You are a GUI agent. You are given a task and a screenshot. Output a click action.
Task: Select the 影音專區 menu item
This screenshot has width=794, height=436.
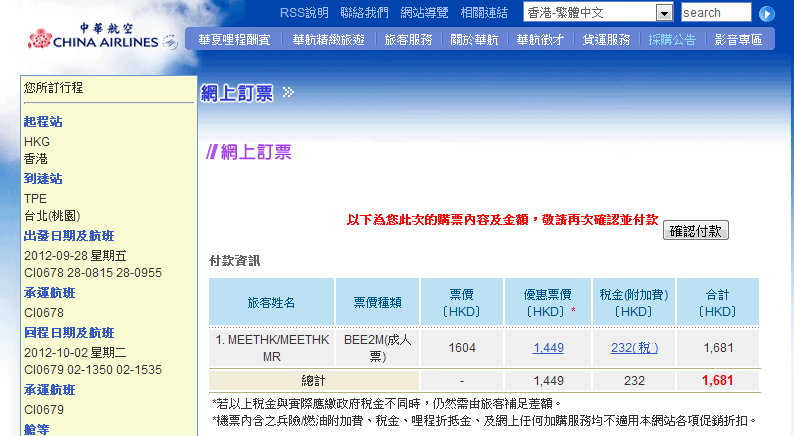tap(738, 40)
